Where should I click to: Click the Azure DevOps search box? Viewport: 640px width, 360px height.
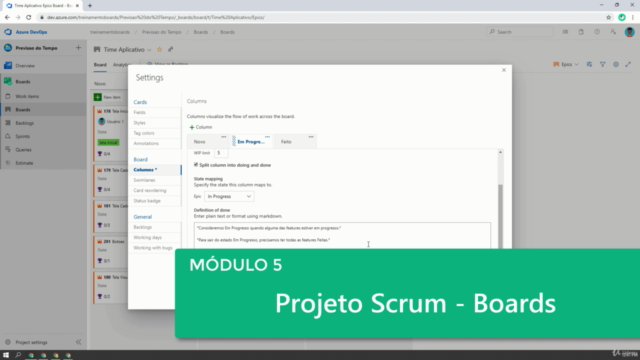pos(520,32)
